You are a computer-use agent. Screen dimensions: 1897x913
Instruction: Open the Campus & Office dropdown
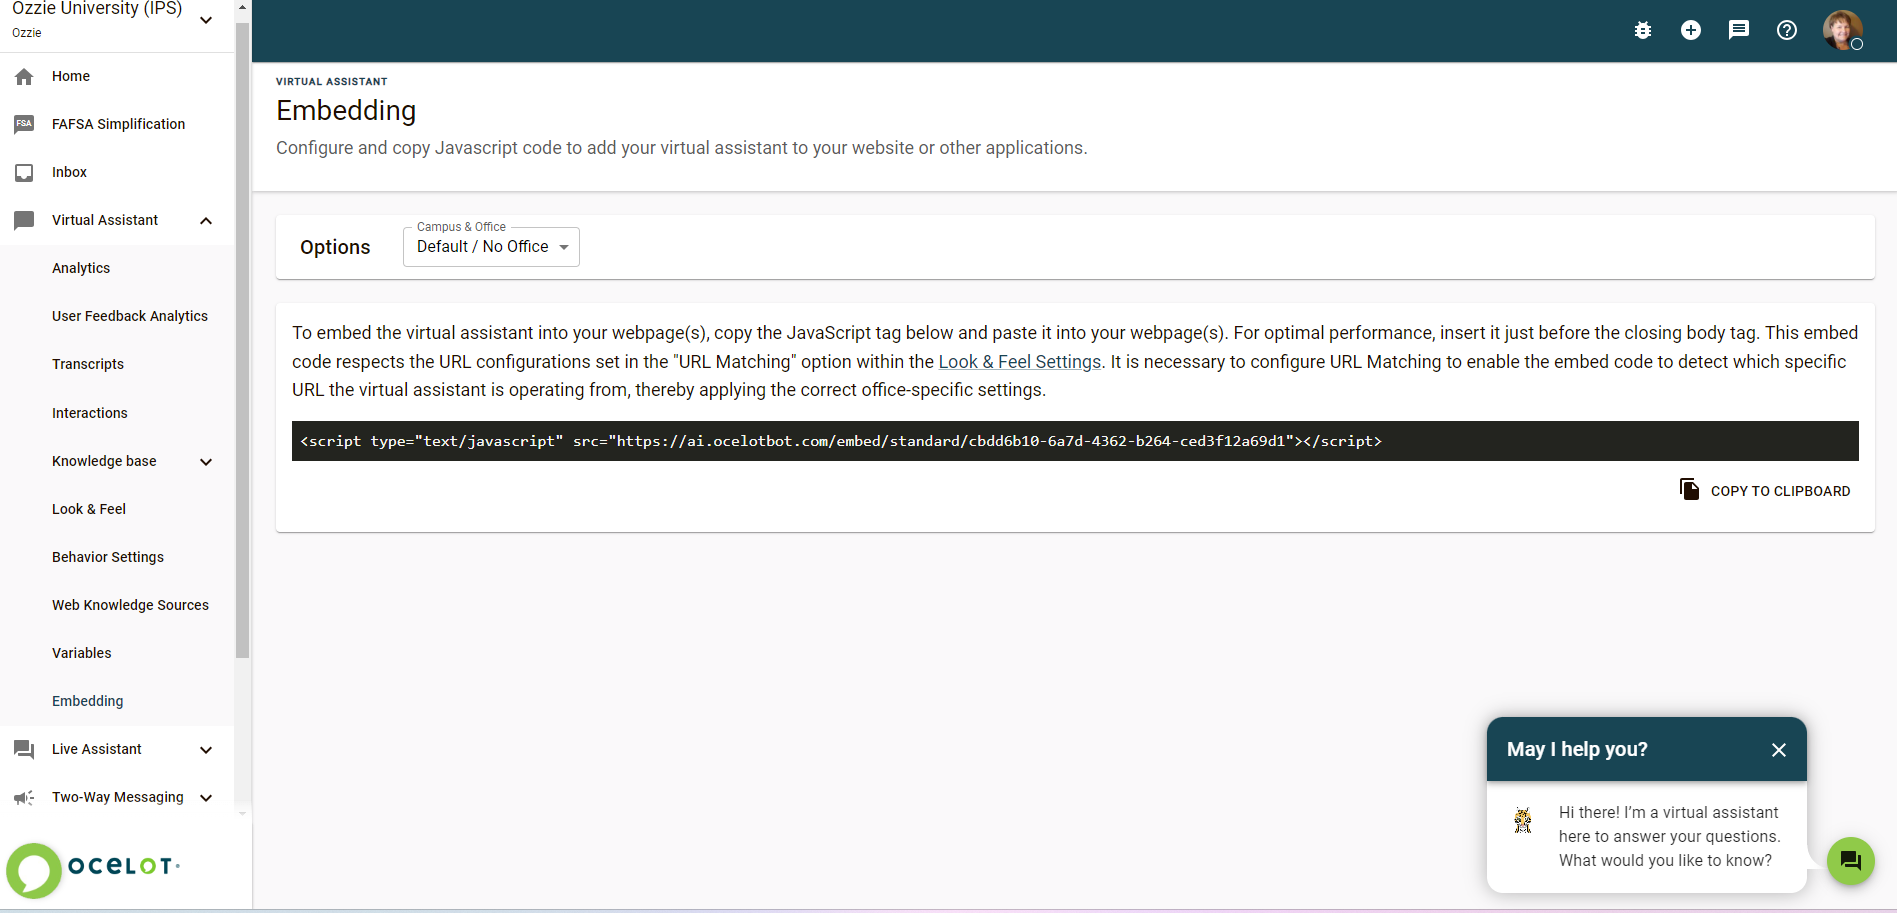[x=491, y=247]
